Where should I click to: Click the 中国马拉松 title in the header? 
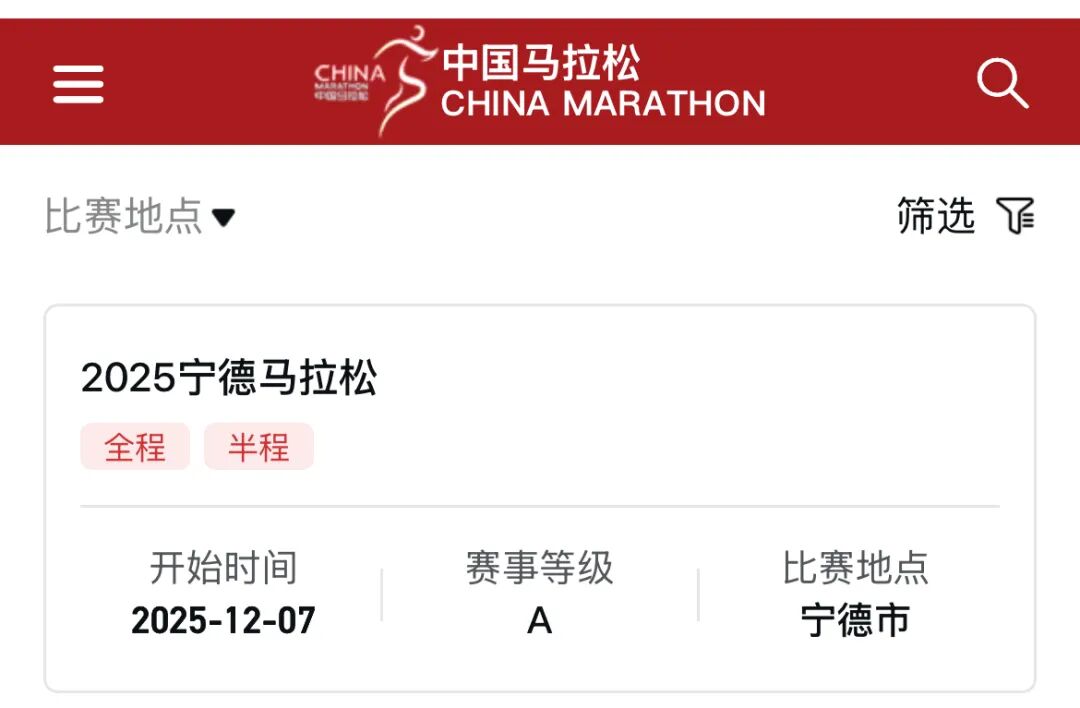(x=545, y=62)
